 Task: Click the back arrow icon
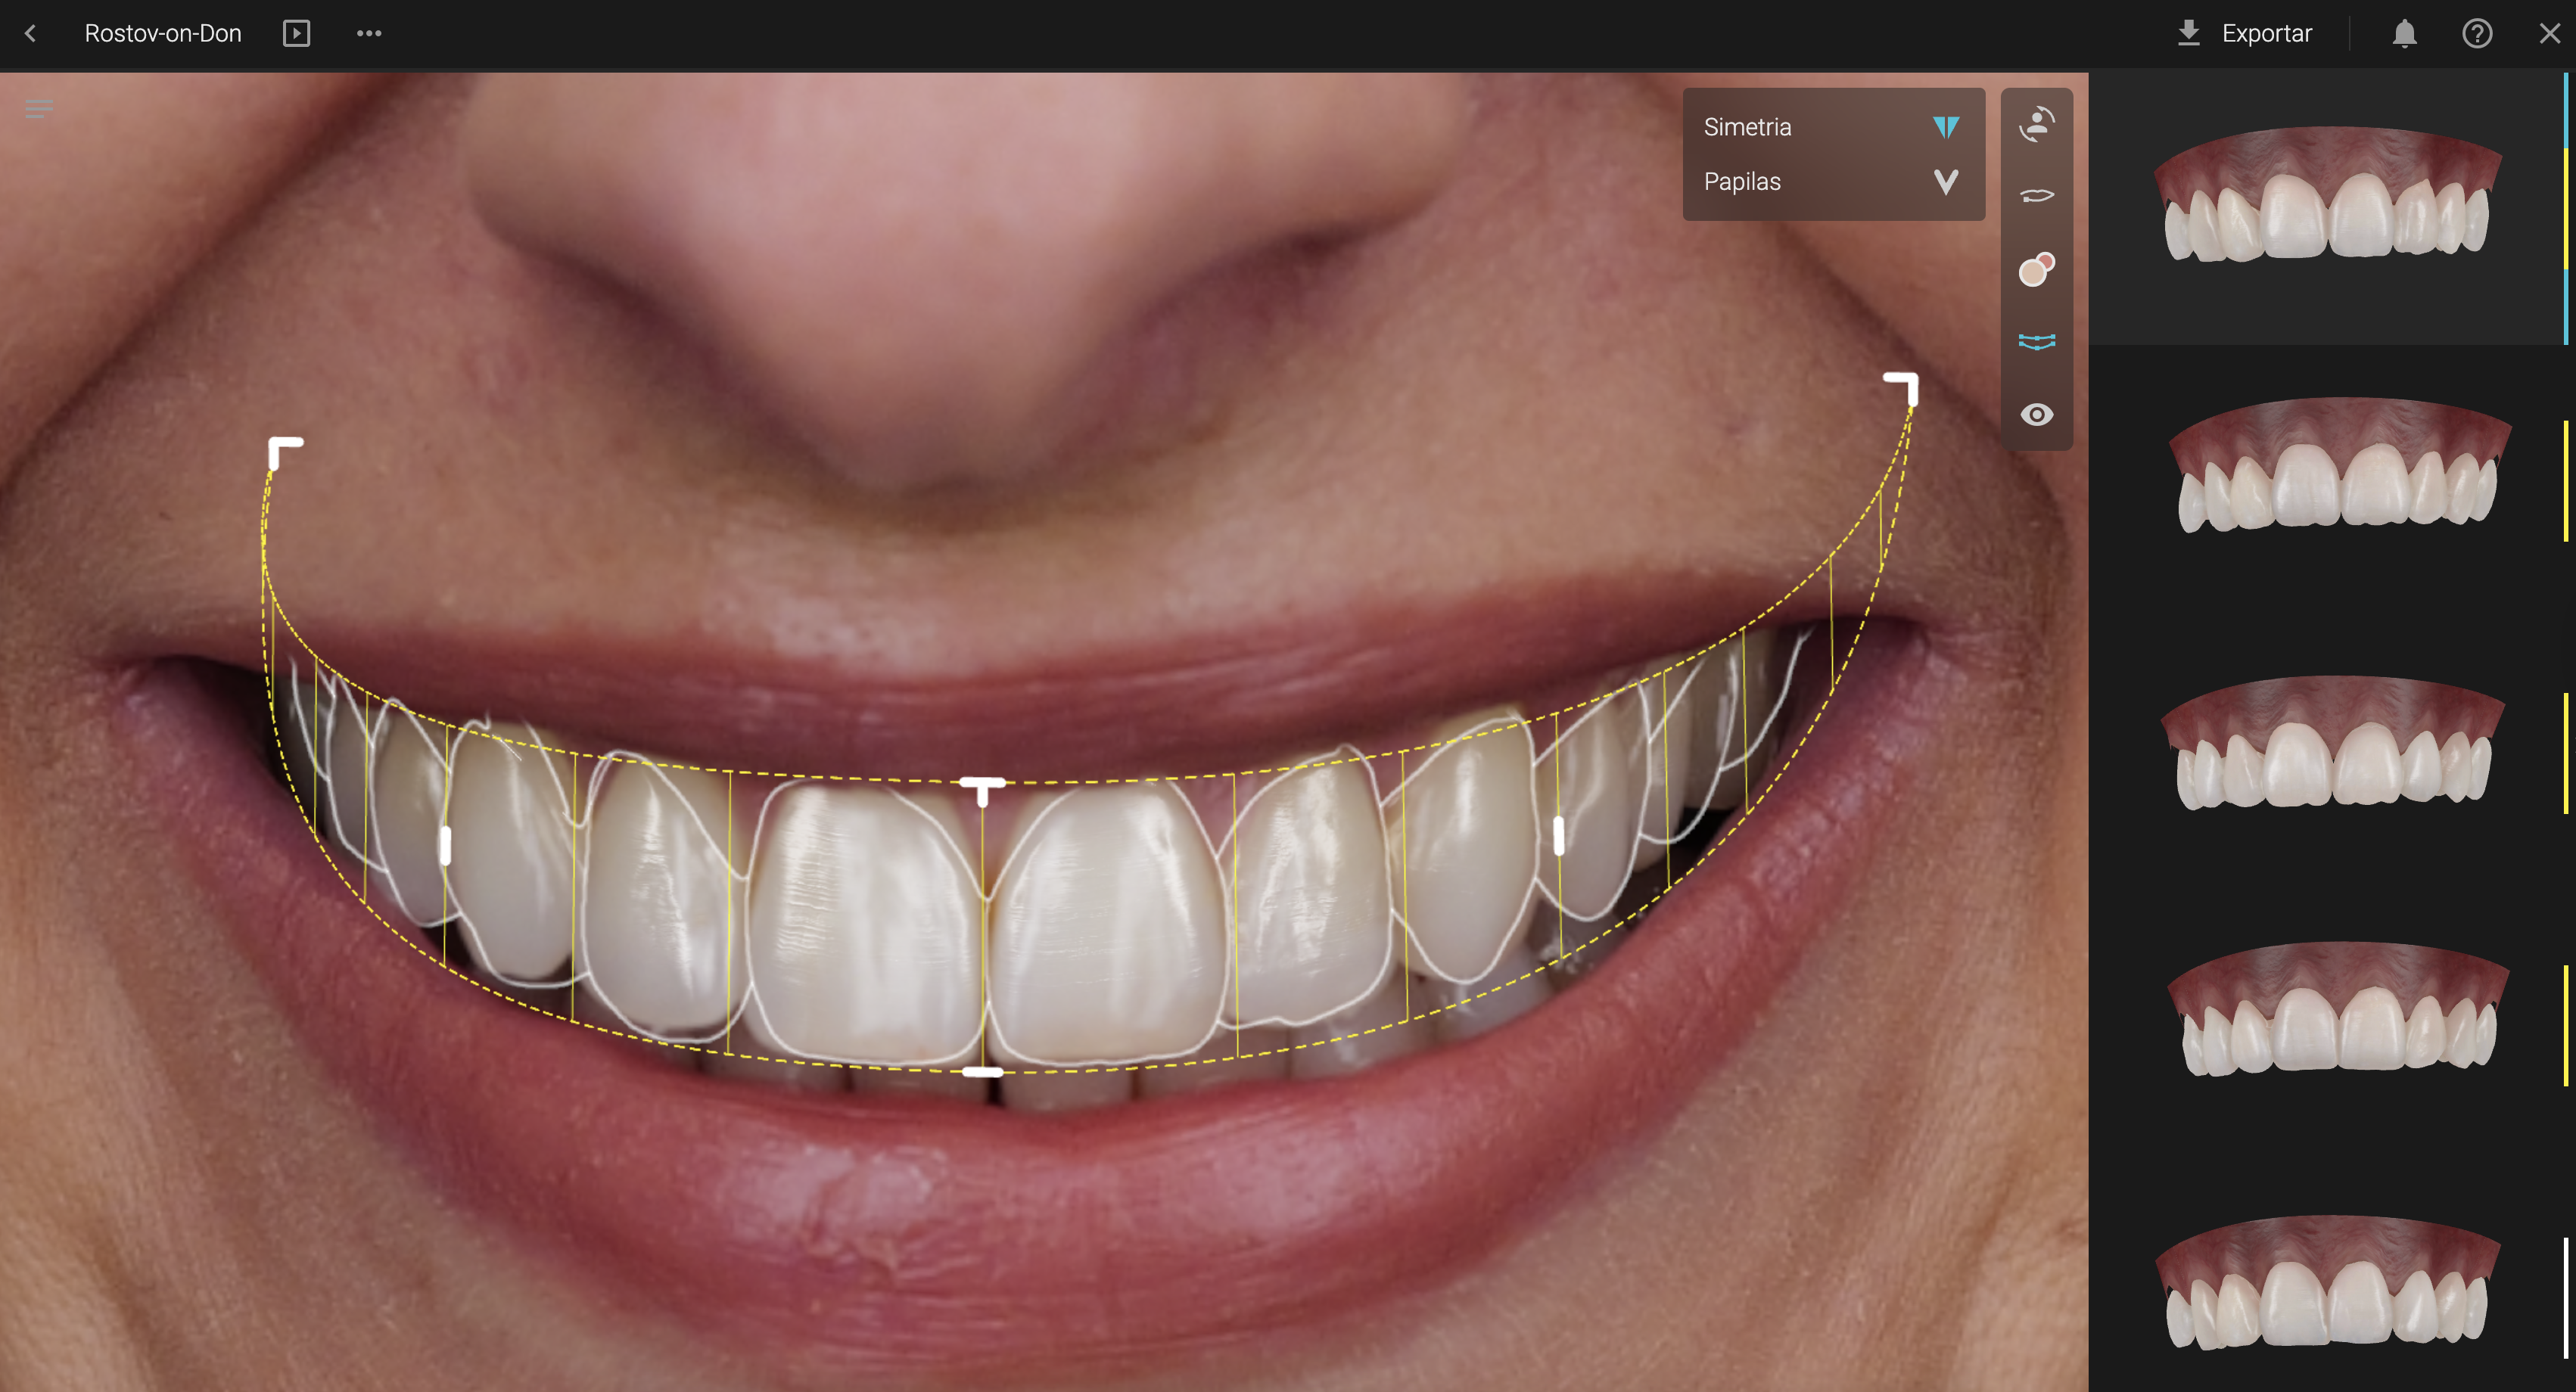(x=30, y=34)
